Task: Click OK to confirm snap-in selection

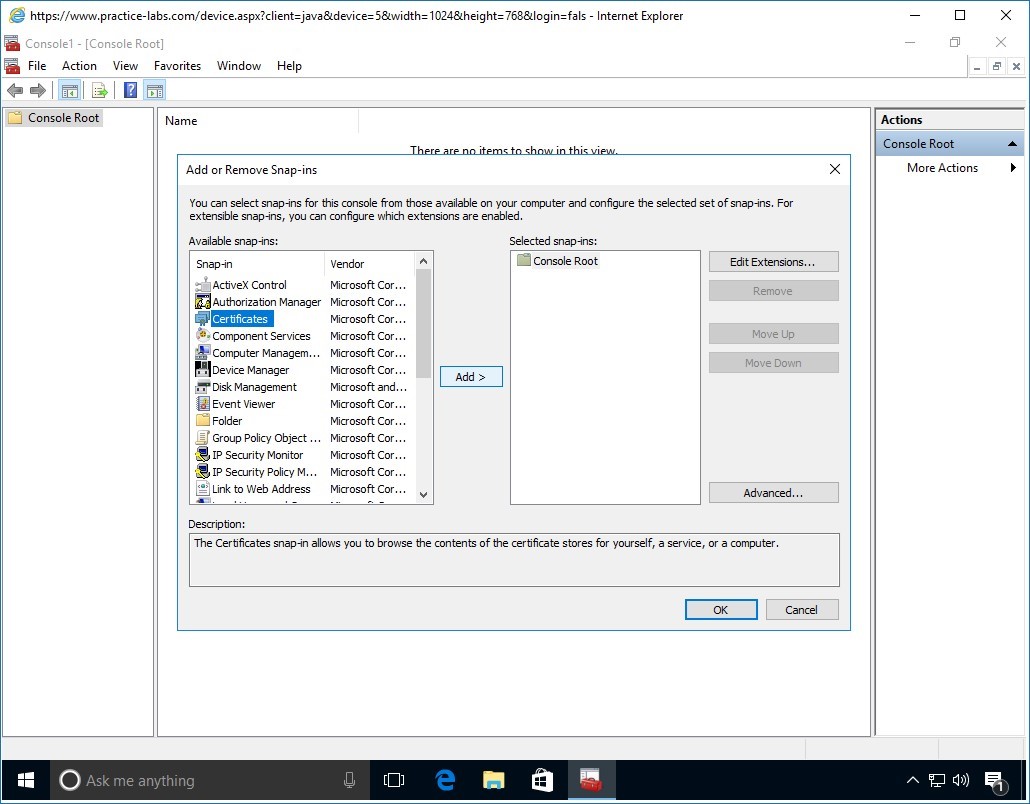Action: 720,609
